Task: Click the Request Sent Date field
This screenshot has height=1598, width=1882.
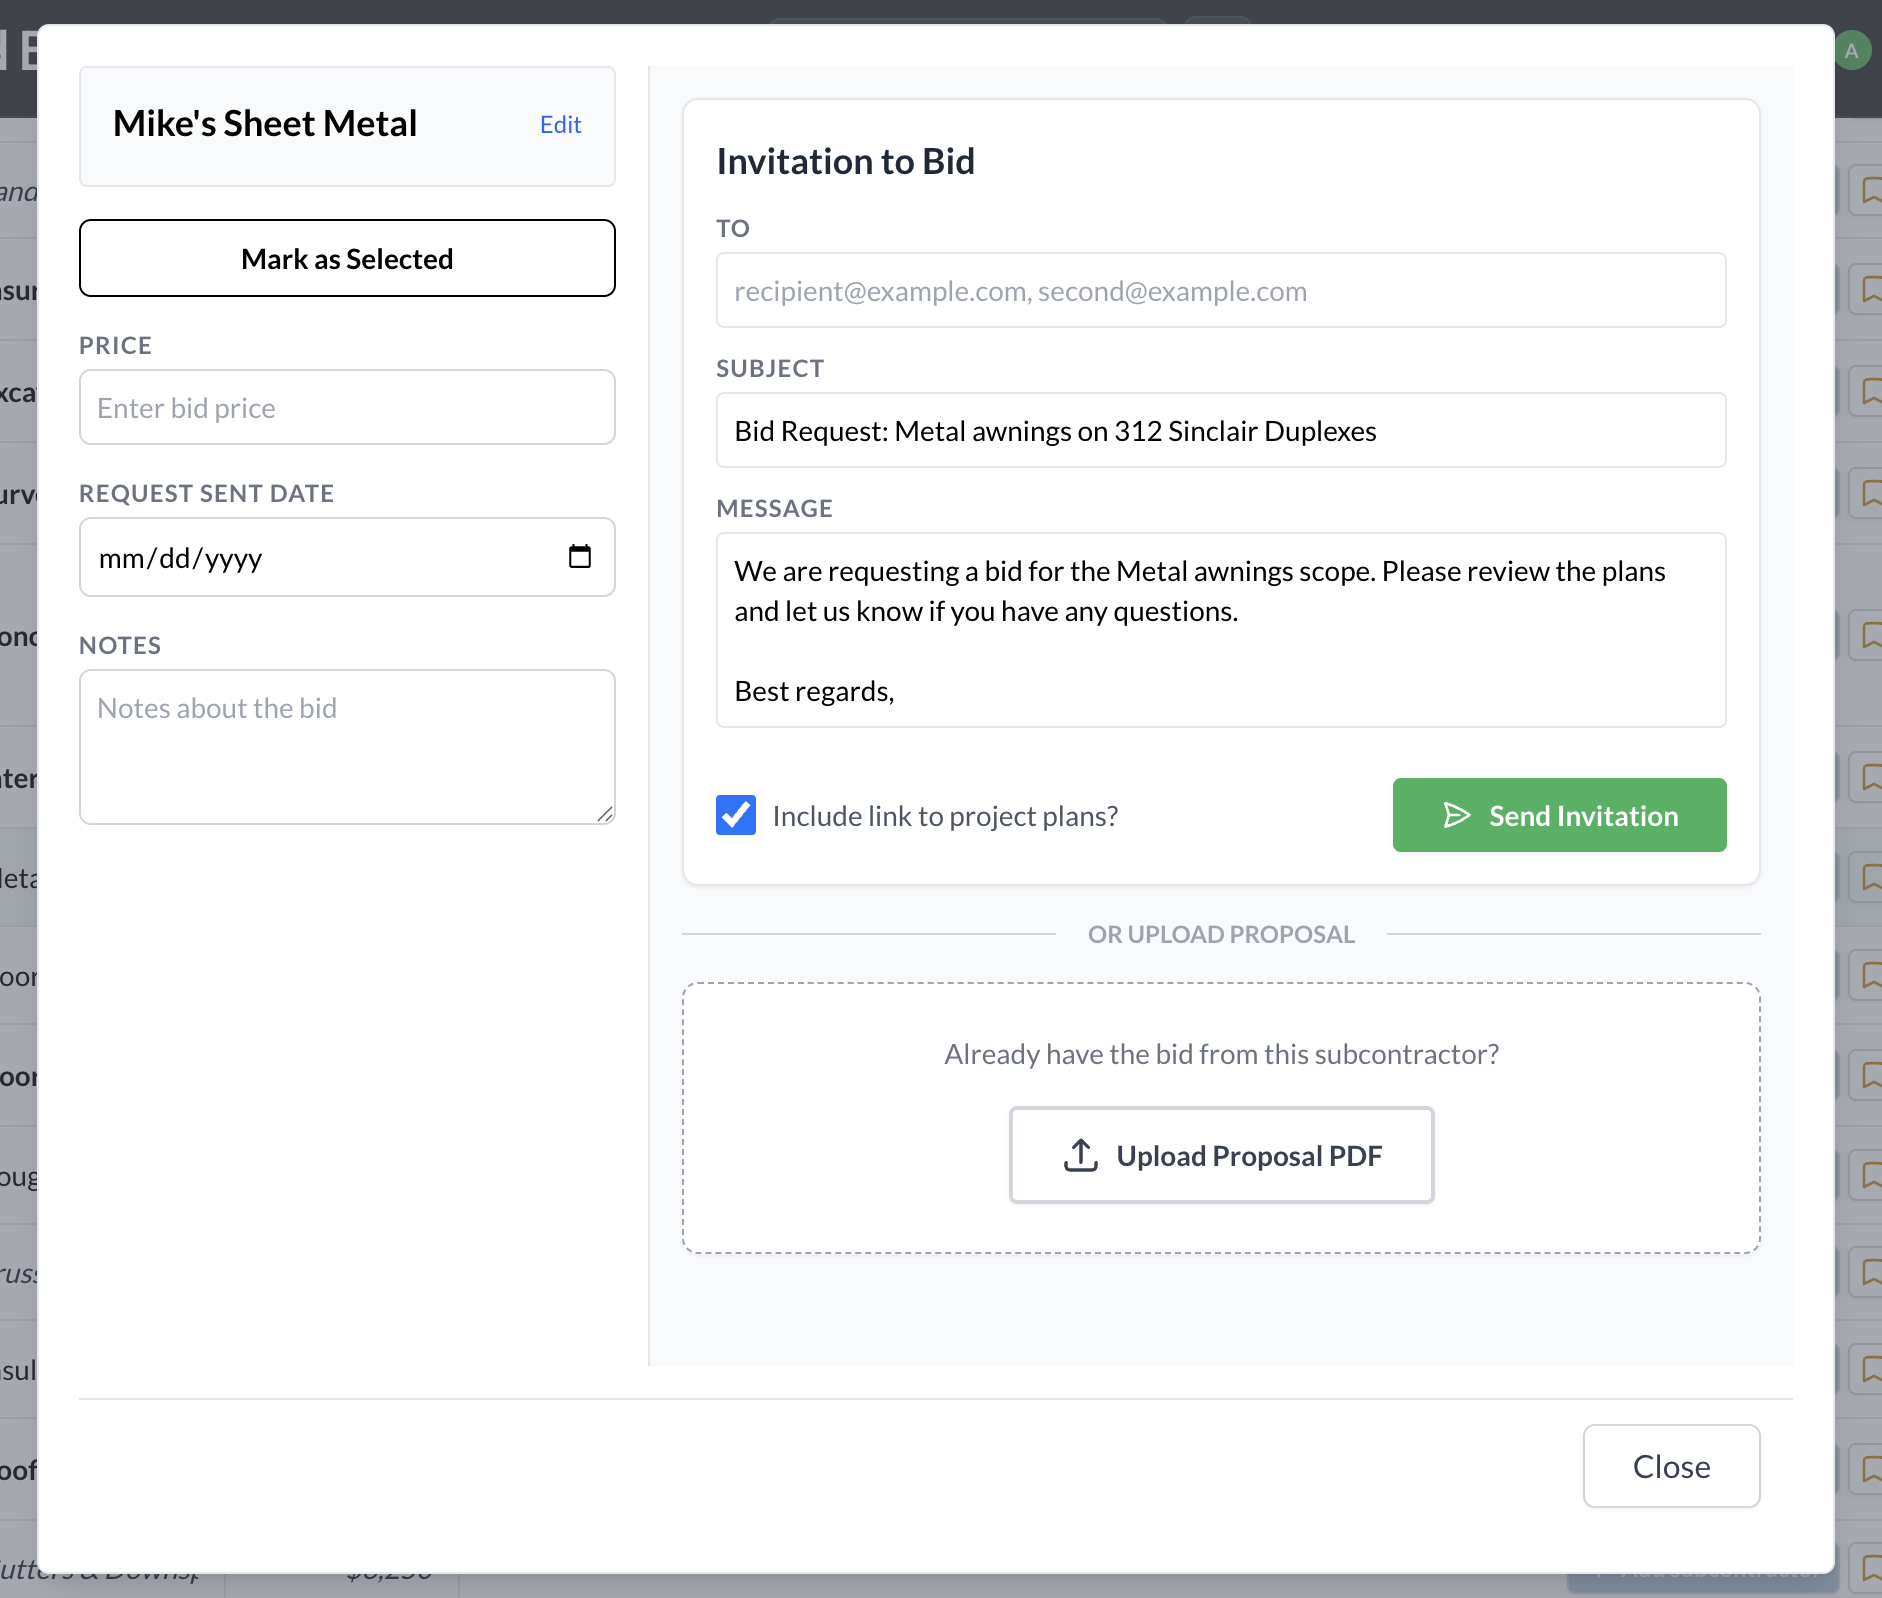Action: [x=320, y=557]
